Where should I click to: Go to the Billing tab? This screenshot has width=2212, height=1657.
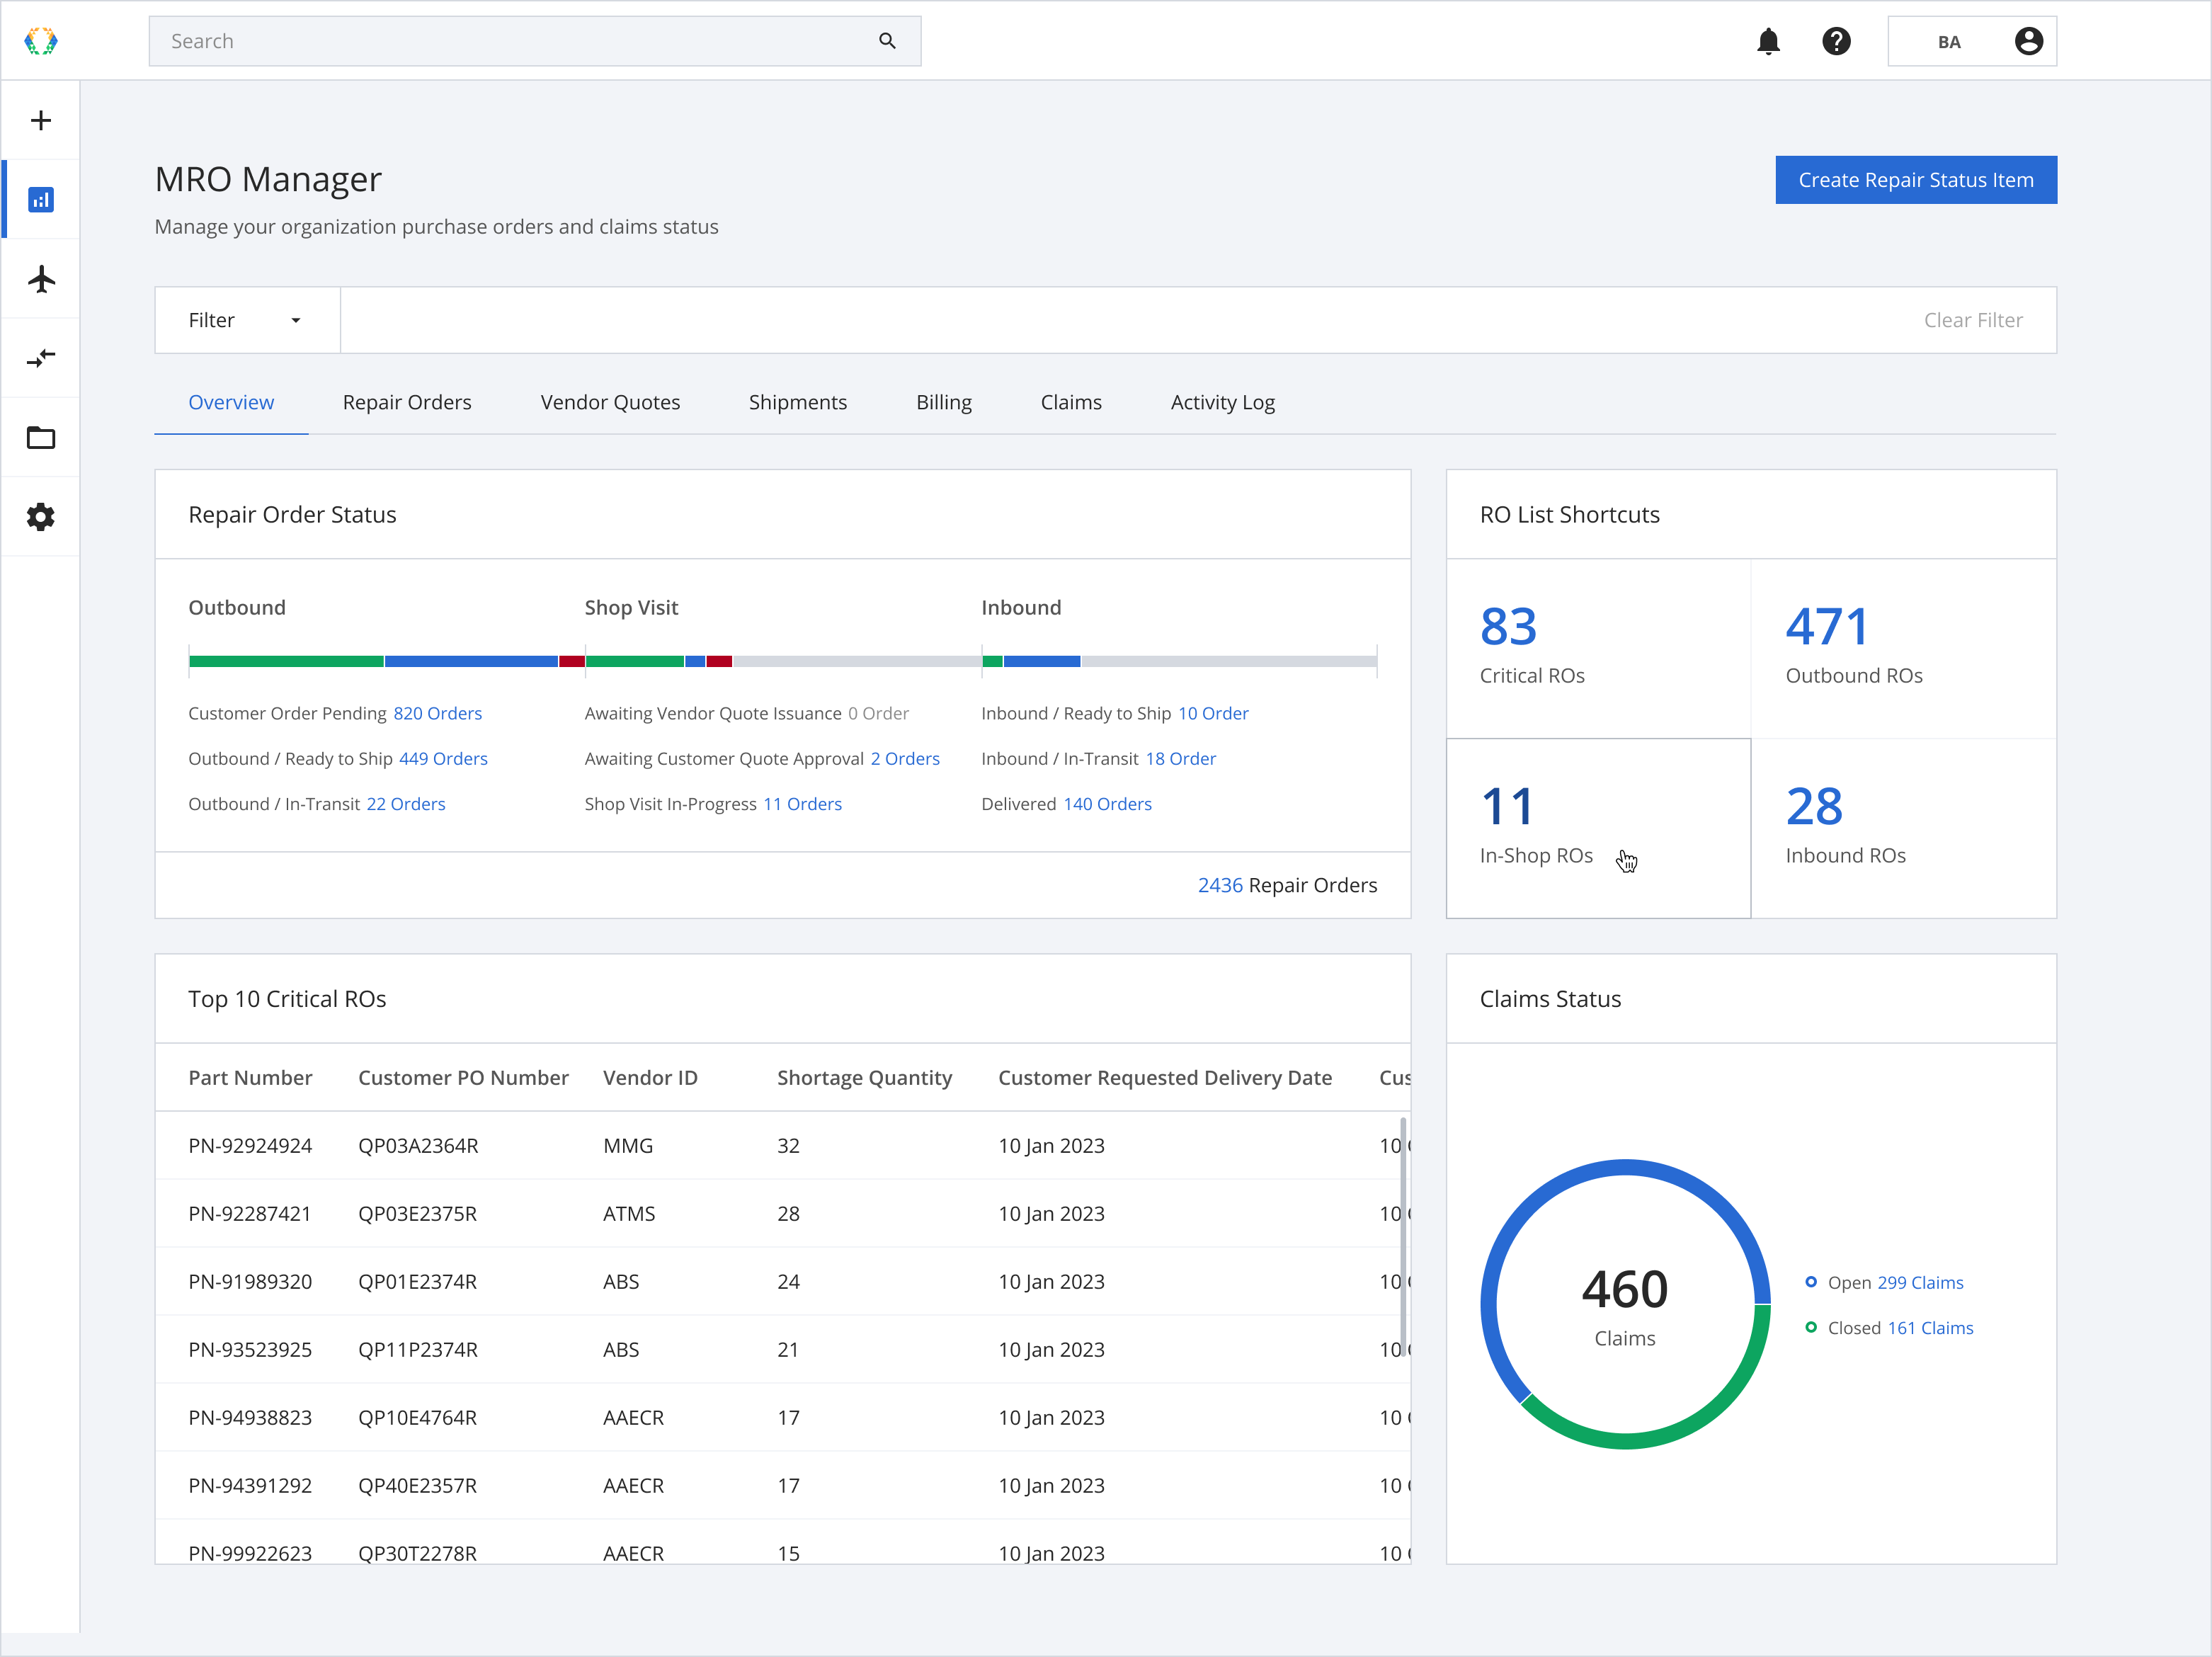(944, 402)
